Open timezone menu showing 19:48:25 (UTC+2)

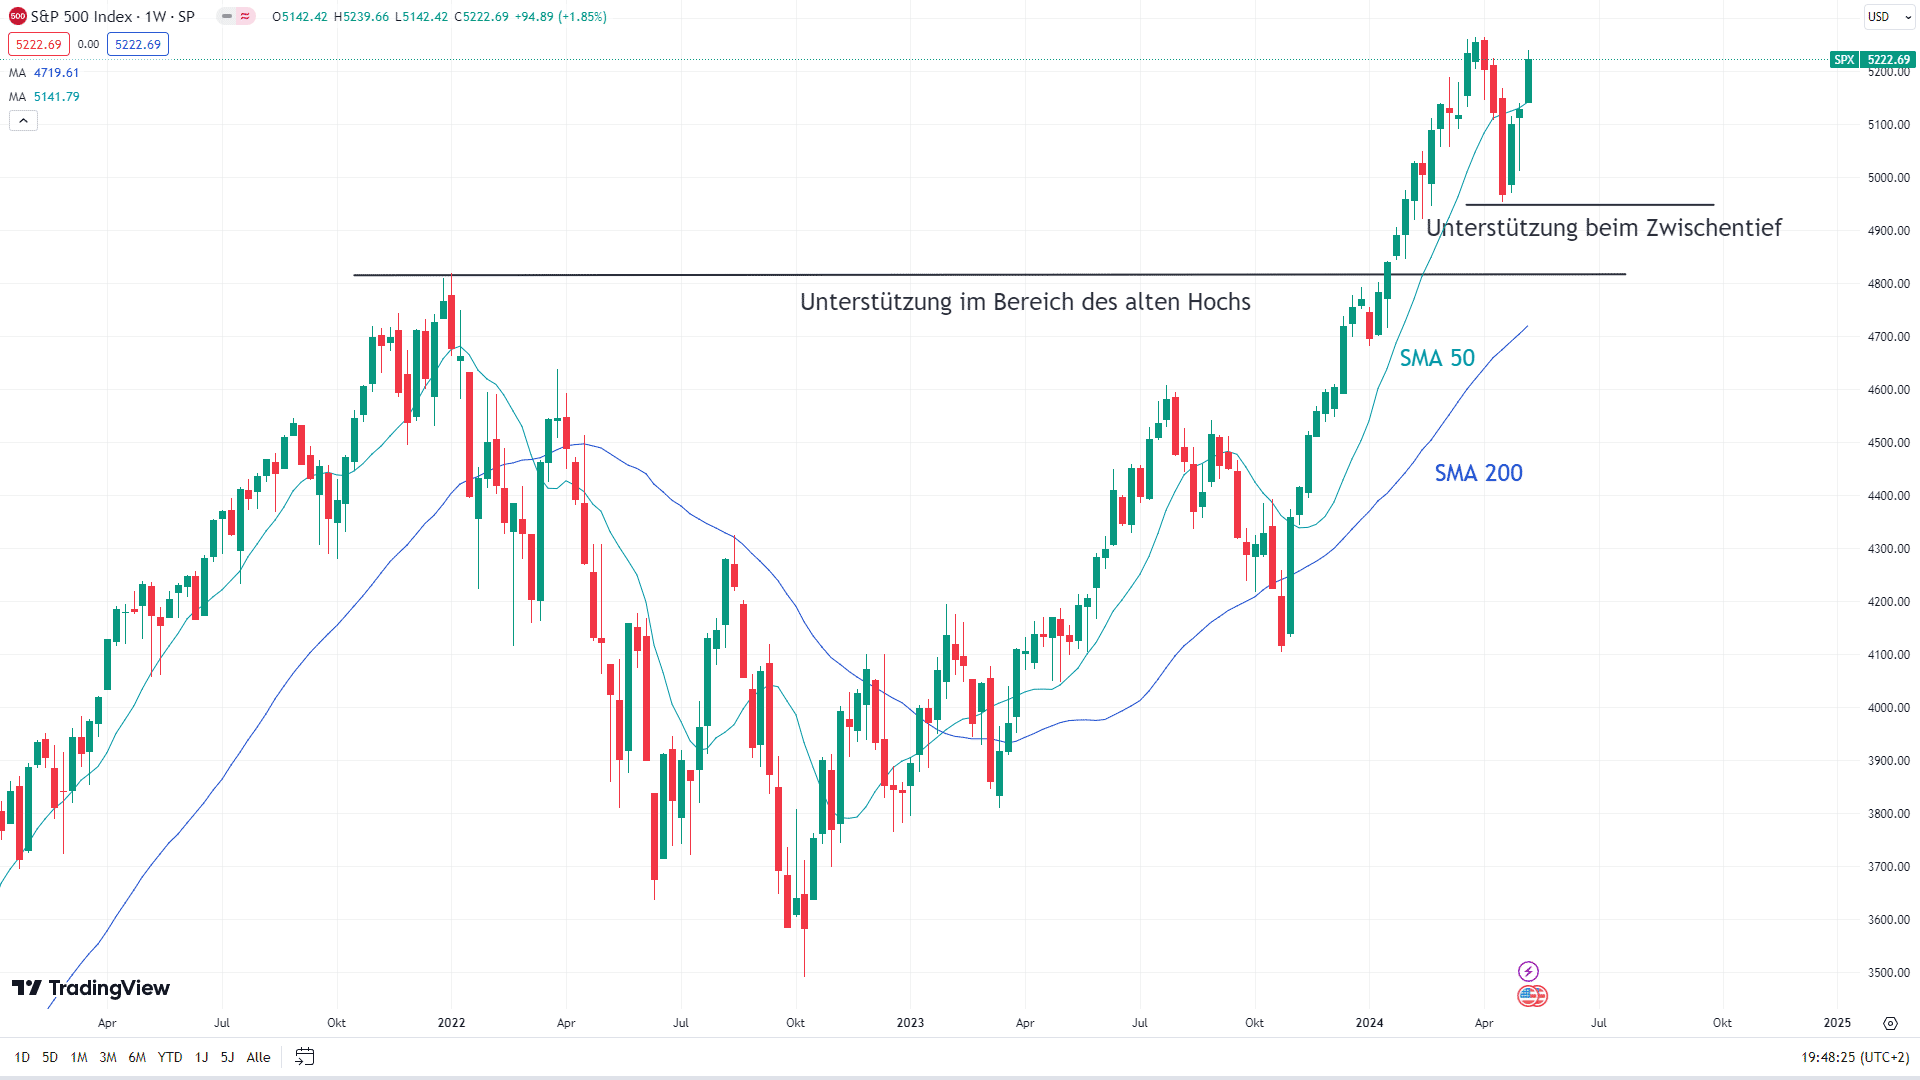(1855, 1057)
